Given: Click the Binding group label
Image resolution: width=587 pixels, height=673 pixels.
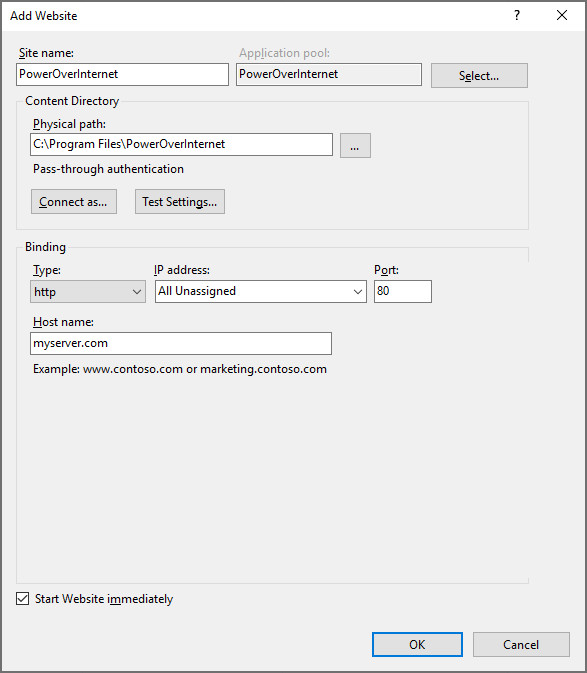Looking at the screenshot, I should point(45,247).
